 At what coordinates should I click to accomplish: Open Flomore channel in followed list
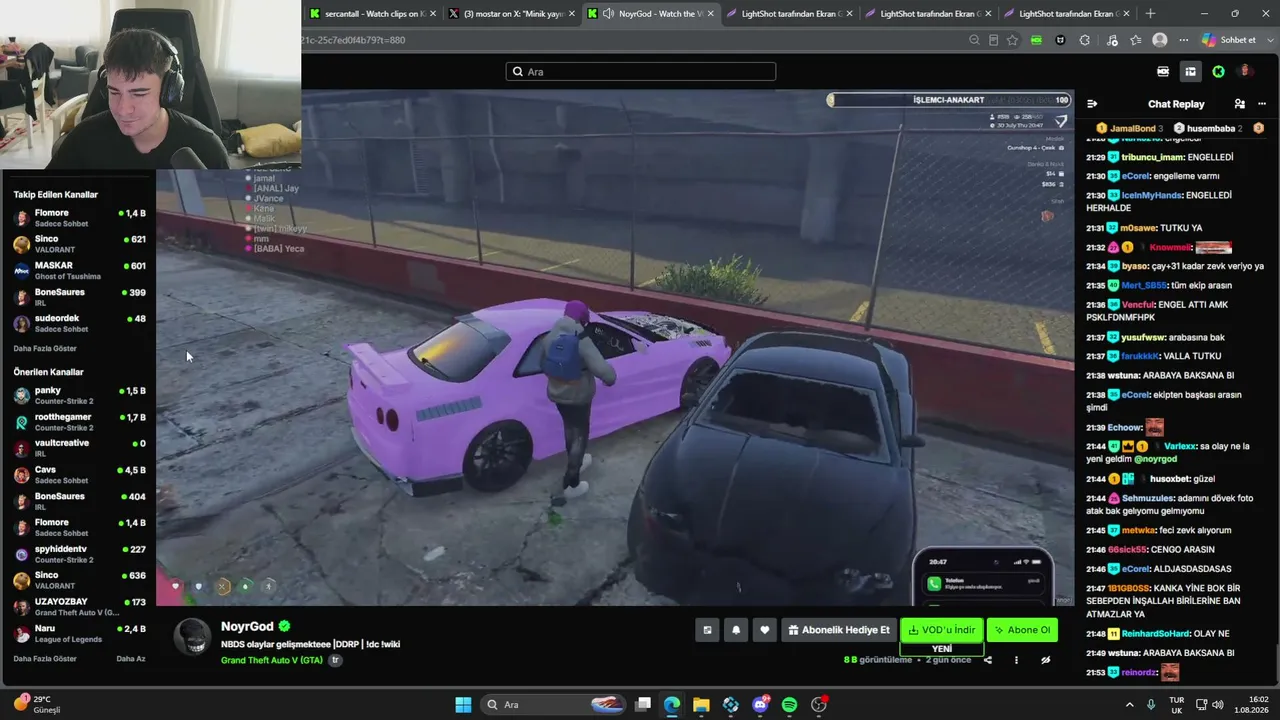point(80,218)
